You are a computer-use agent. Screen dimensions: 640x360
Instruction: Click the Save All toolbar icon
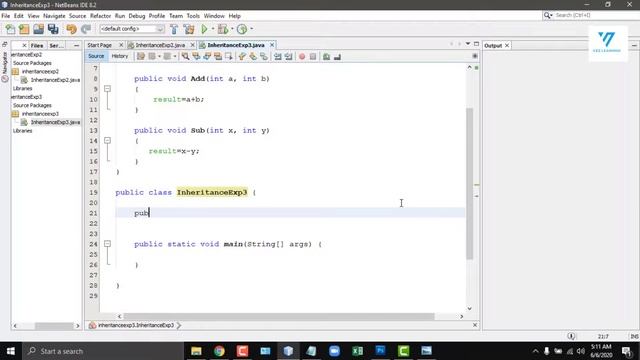[x=53, y=29]
